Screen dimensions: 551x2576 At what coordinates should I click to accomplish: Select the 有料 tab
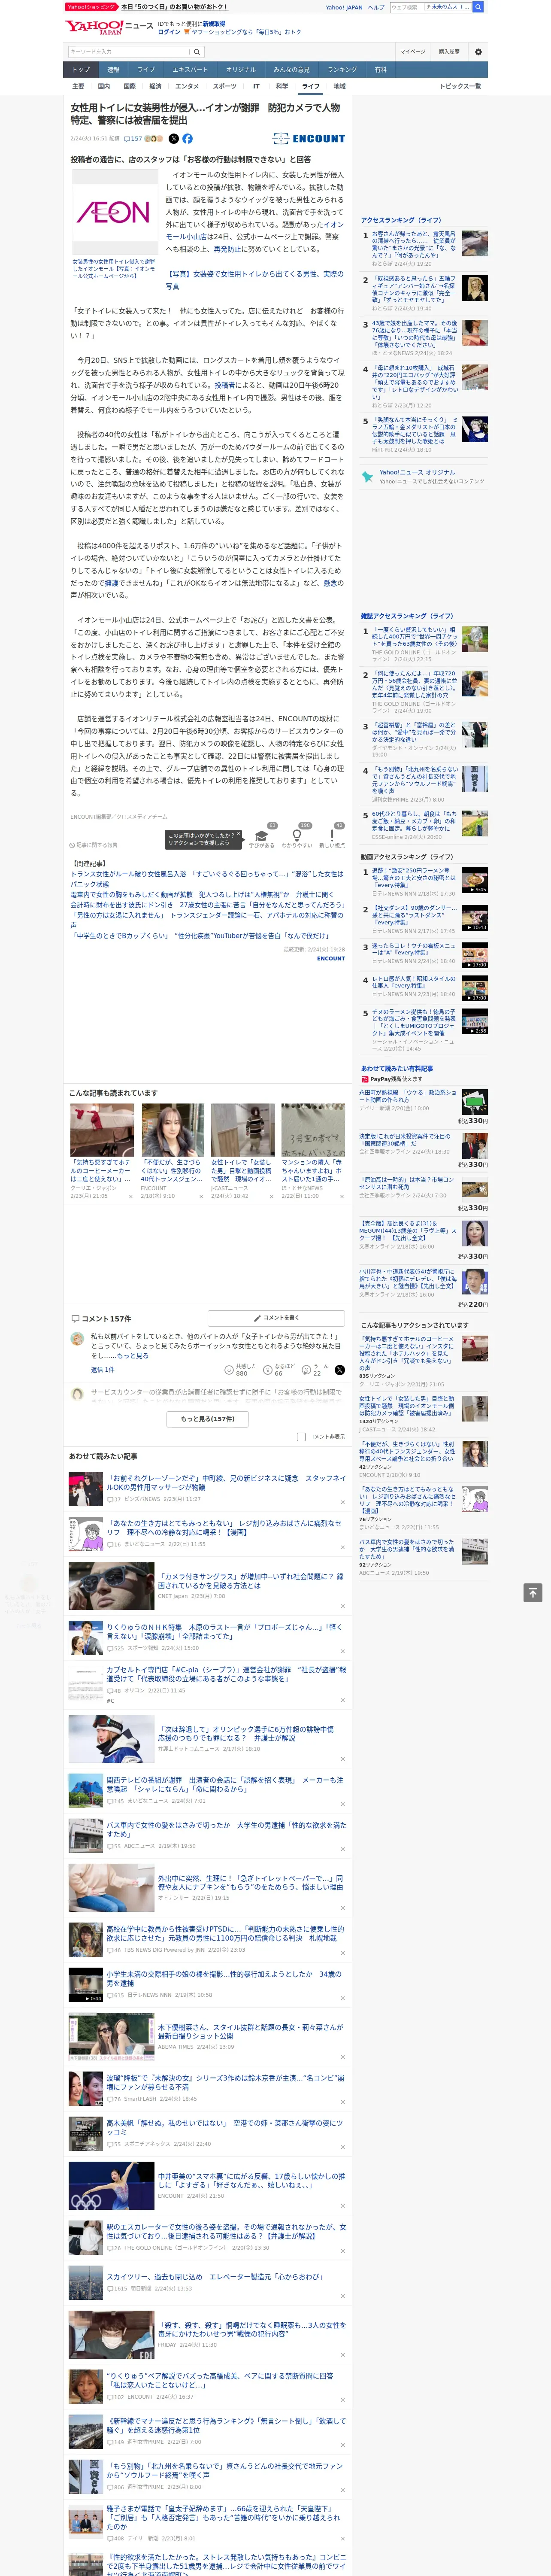pyautogui.click(x=380, y=70)
